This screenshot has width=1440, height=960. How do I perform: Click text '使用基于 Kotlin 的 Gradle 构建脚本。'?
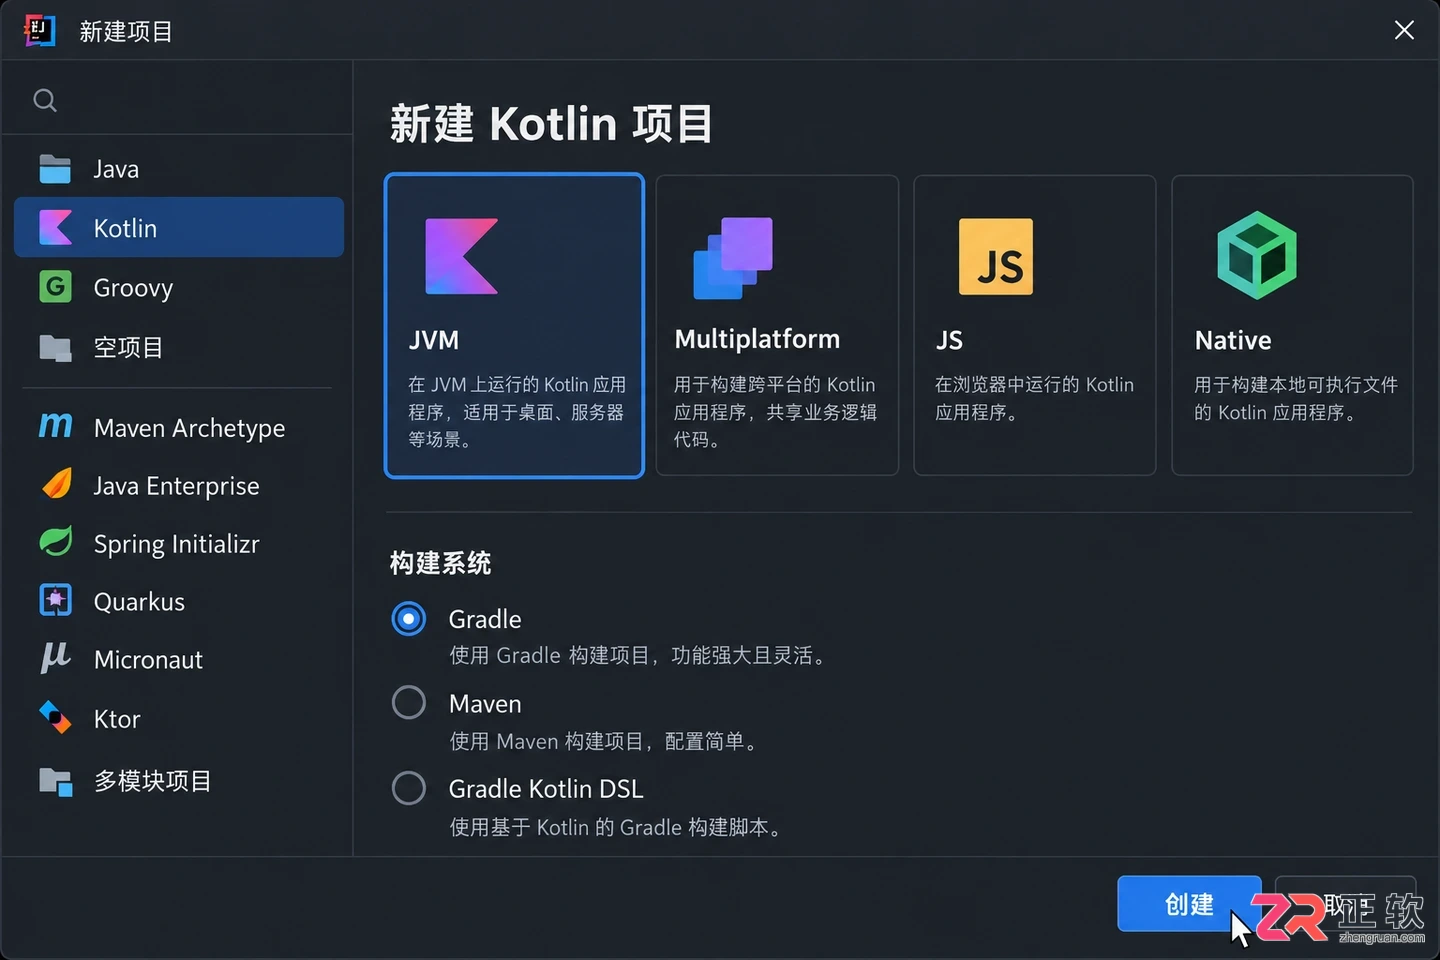pos(616,827)
